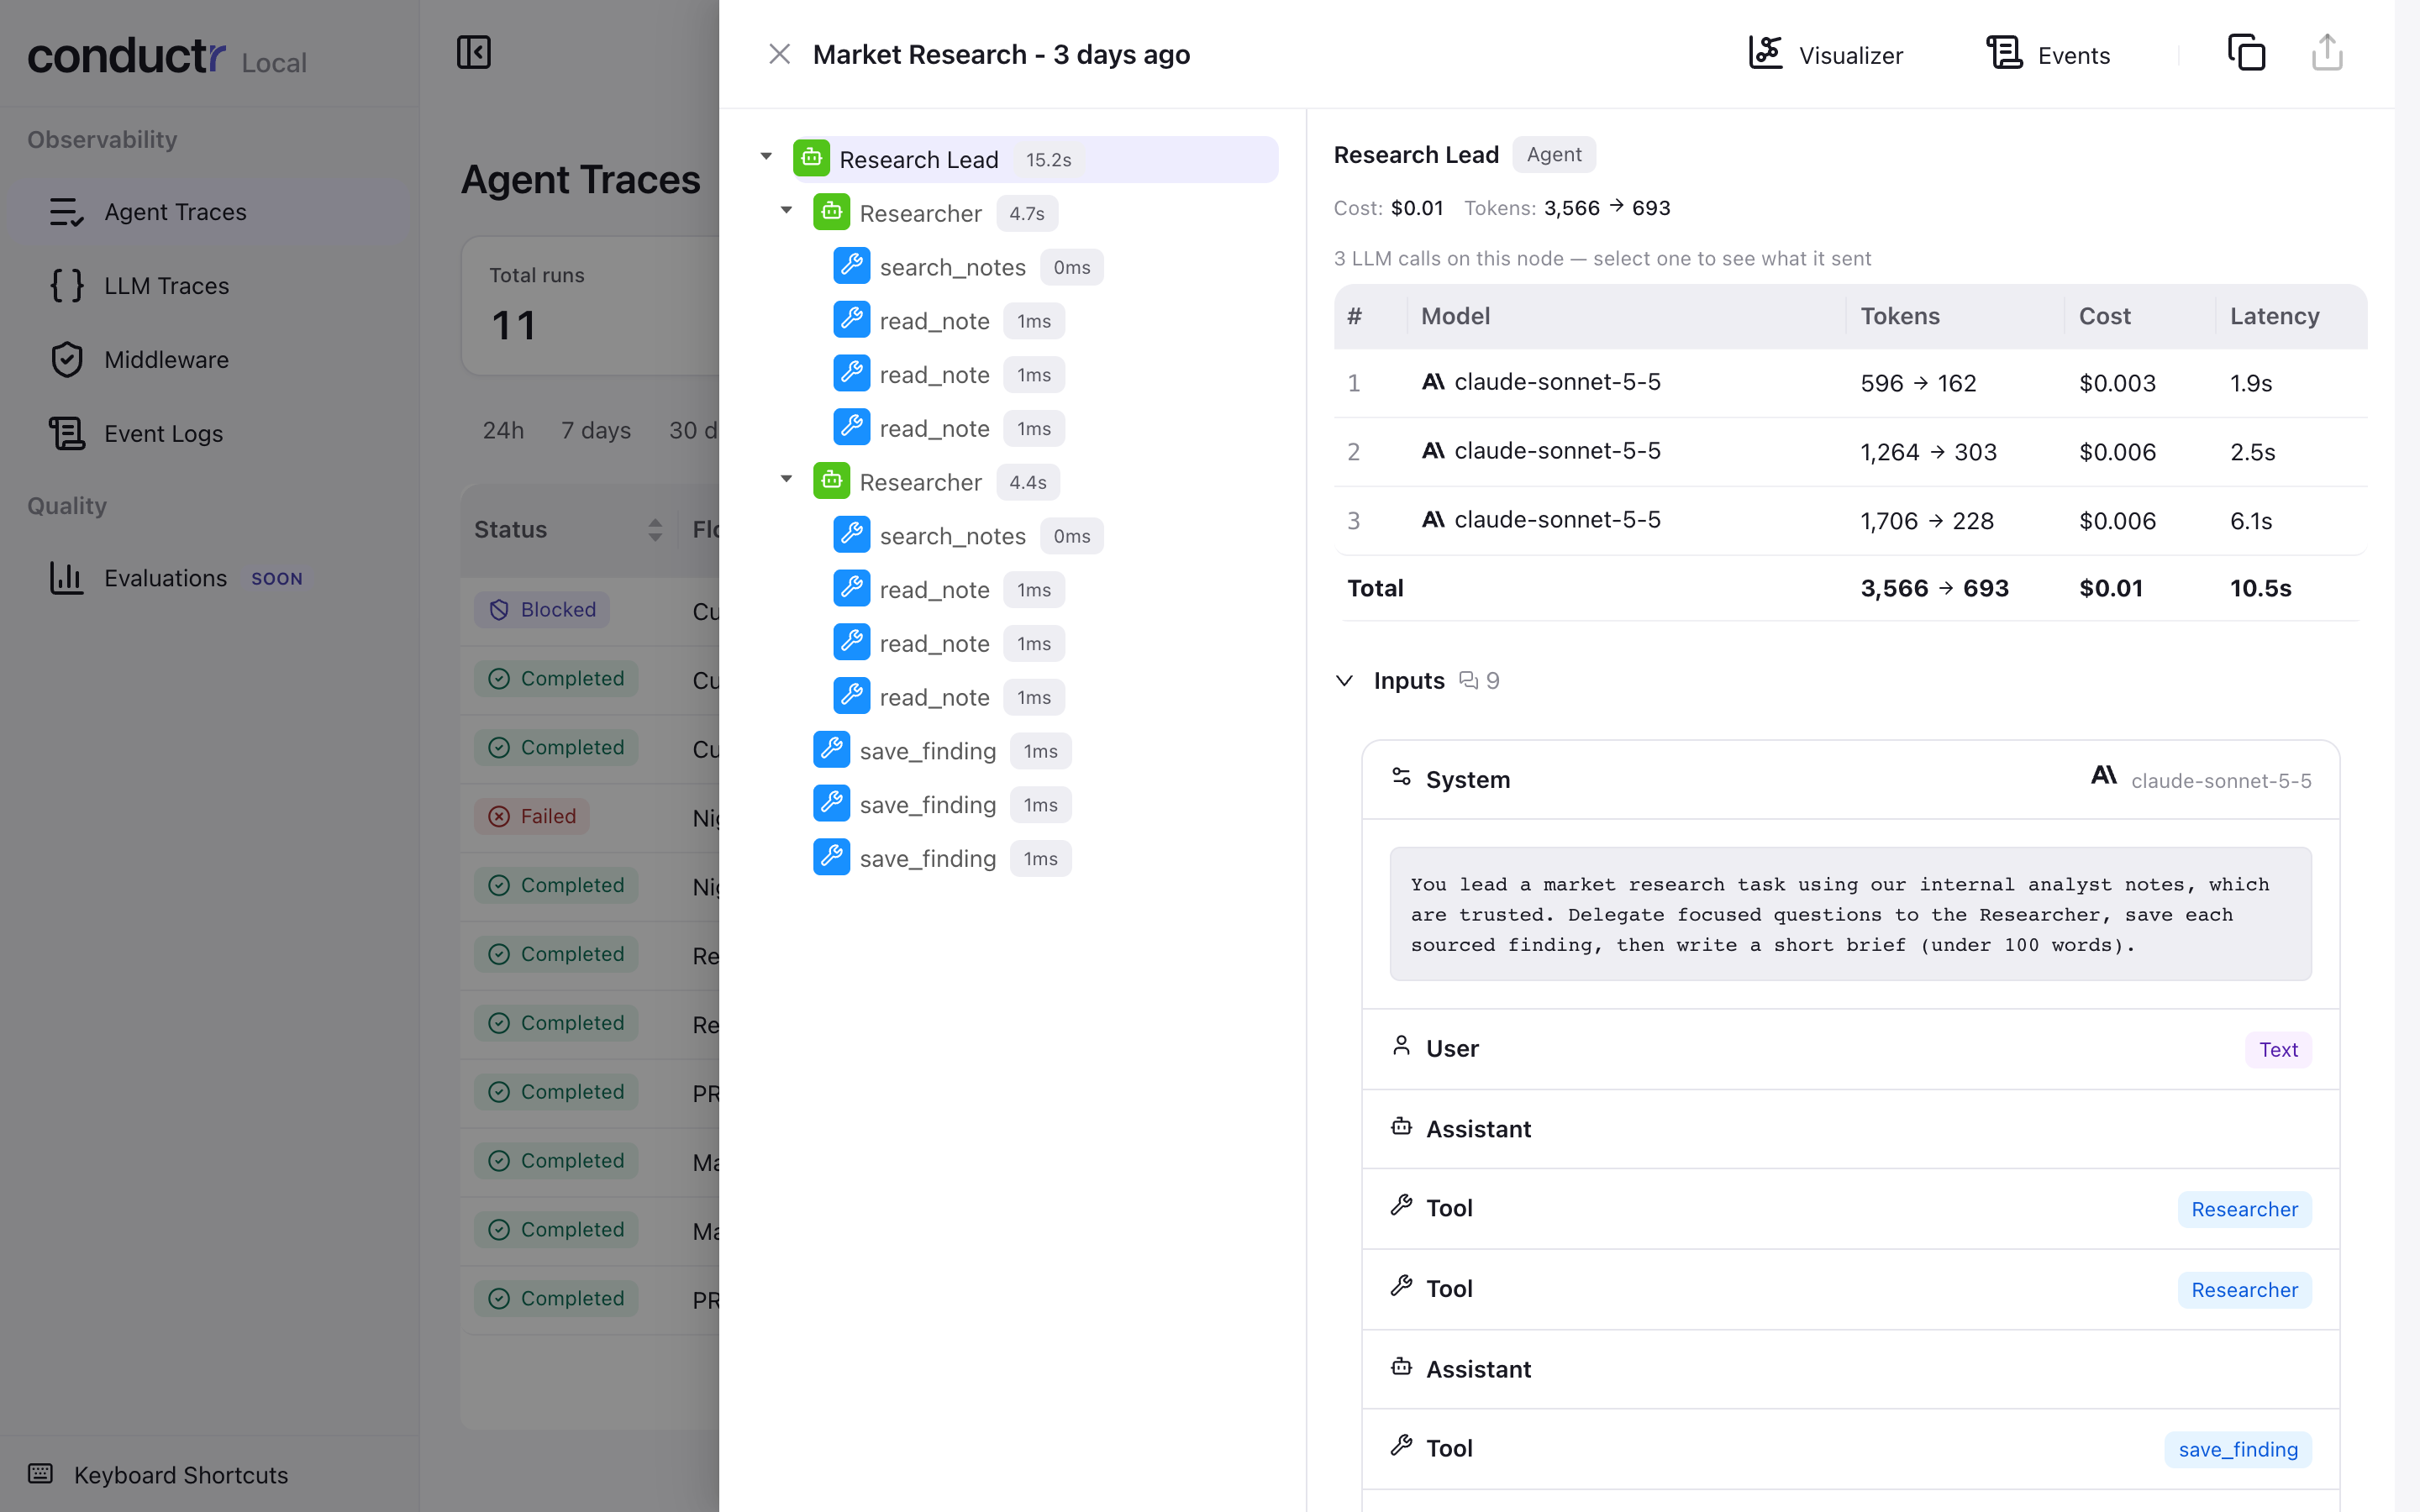Open the Blocked run row
Image resolution: width=2420 pixels, height=1512 pixels.
[x=590, y=610]
